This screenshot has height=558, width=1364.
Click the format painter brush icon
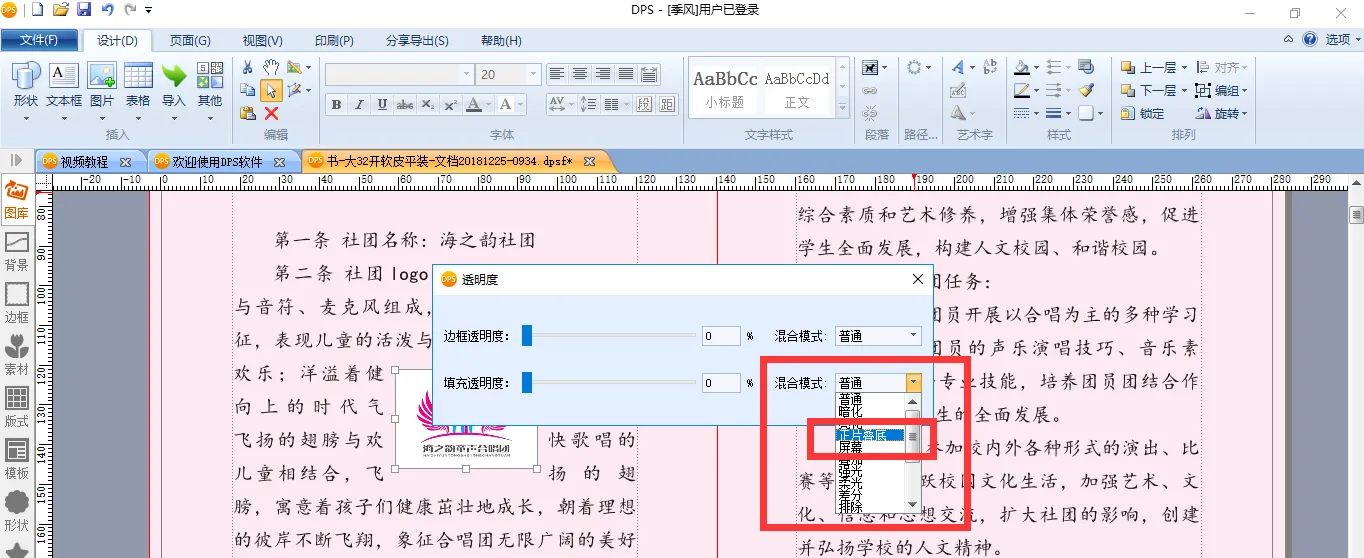[x=1087, y=91]
